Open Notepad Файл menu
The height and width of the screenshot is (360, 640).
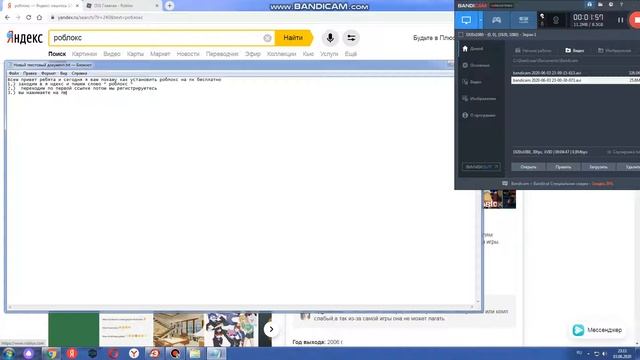point(13,73)
